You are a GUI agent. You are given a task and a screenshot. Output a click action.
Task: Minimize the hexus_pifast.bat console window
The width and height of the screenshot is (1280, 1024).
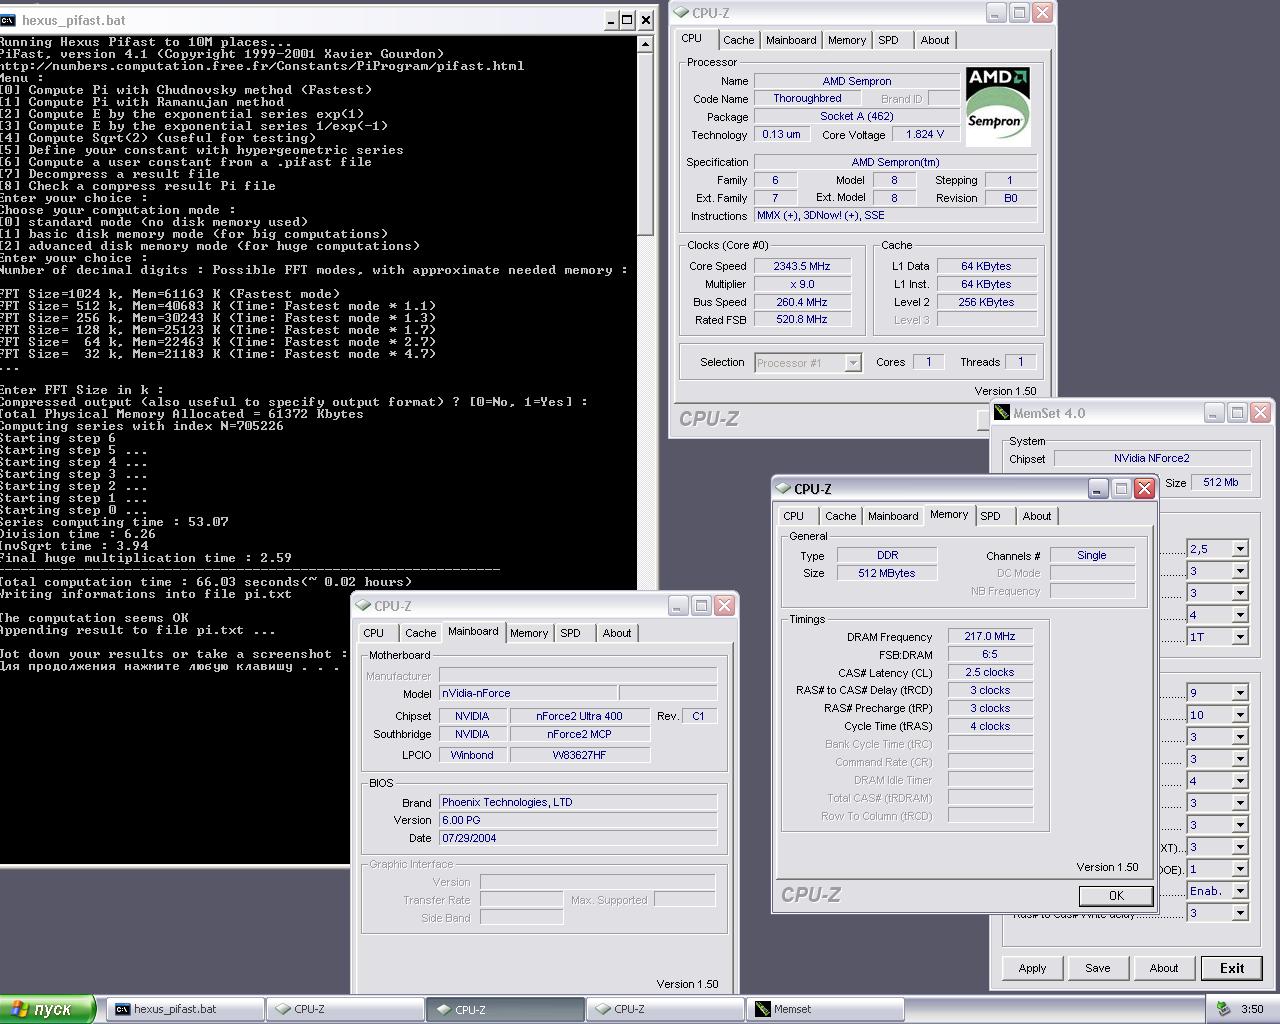coord(612,20)
